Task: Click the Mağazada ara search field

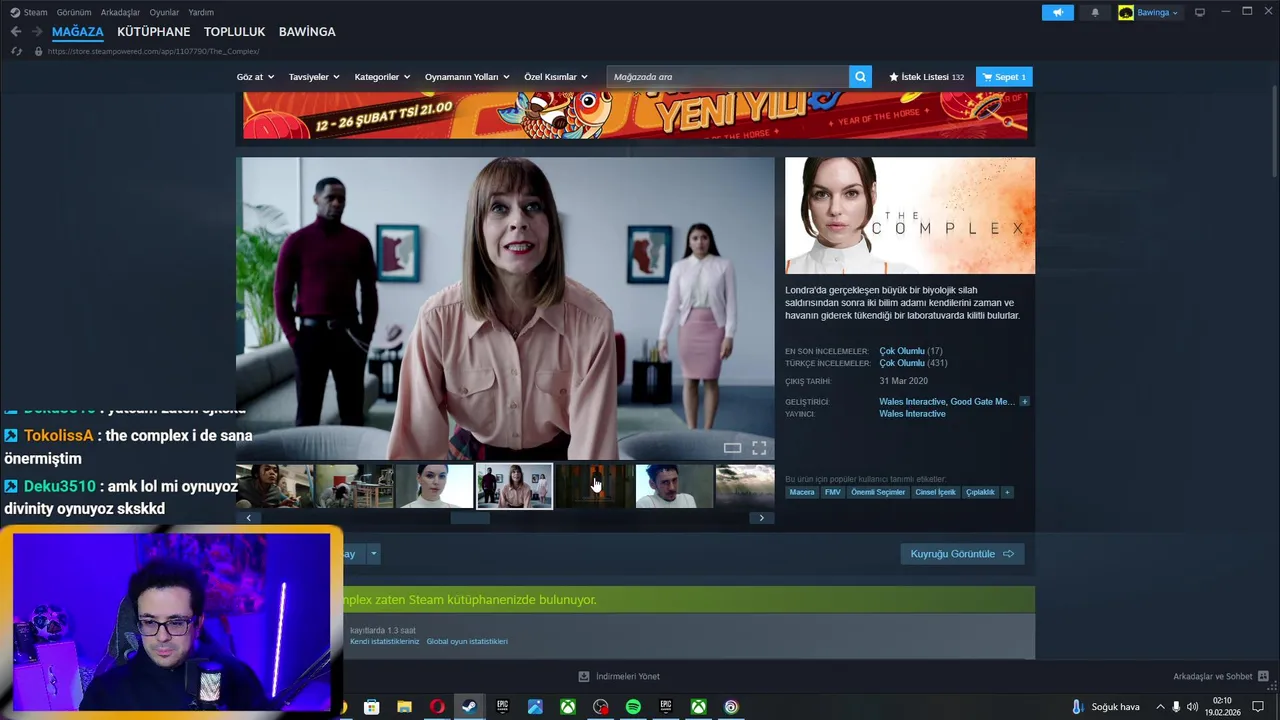Action: (x=728, y=77)
